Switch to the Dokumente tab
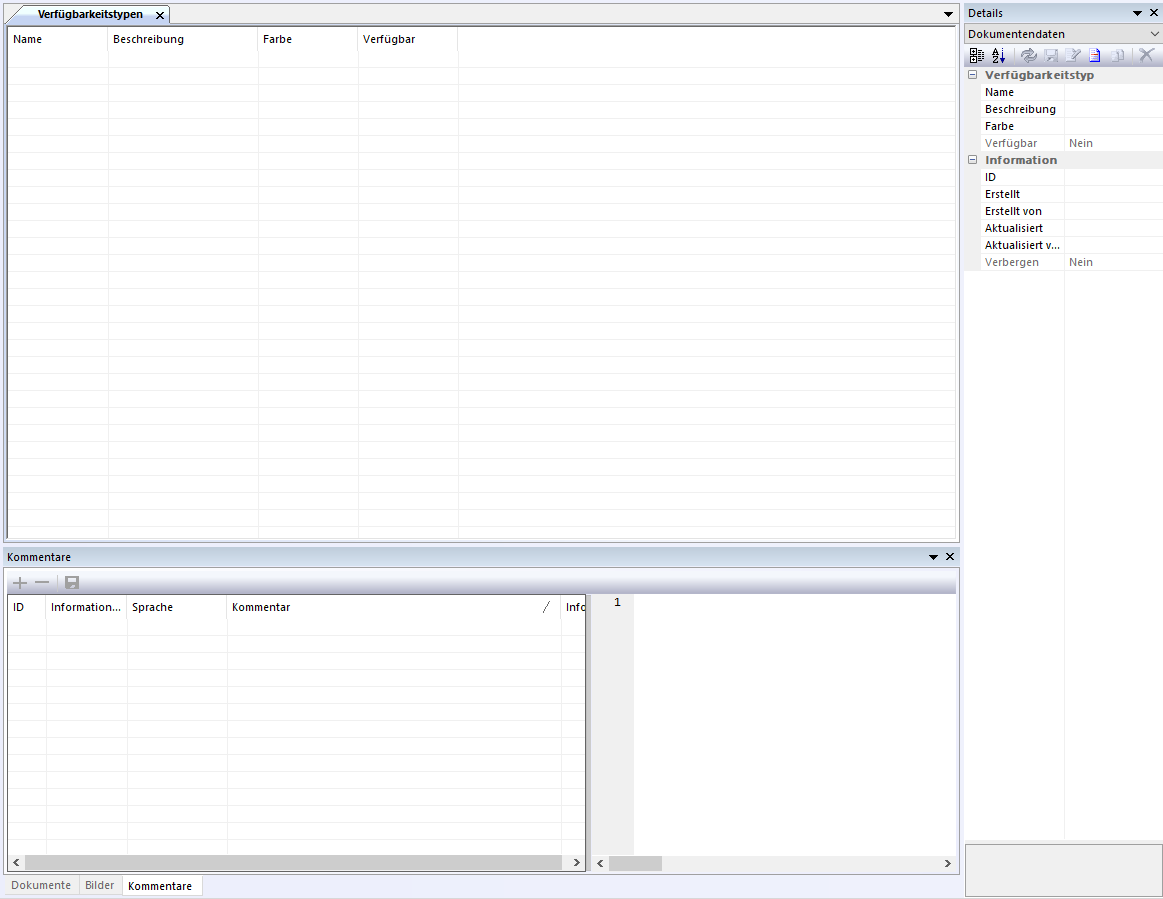The image size is (1163, 899). [41, 886]
